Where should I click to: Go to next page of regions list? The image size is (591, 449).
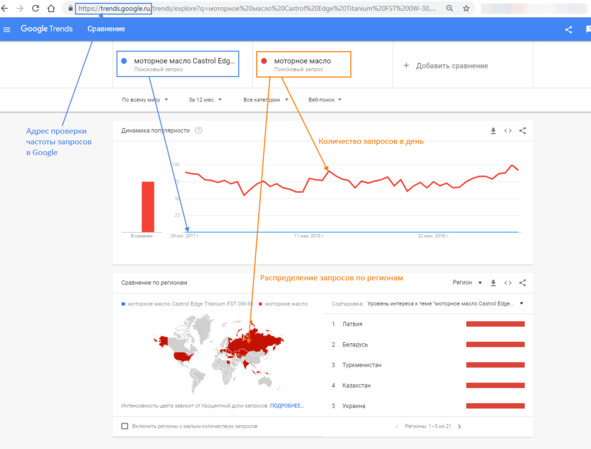pyautogui.click(x=459, y=426)
